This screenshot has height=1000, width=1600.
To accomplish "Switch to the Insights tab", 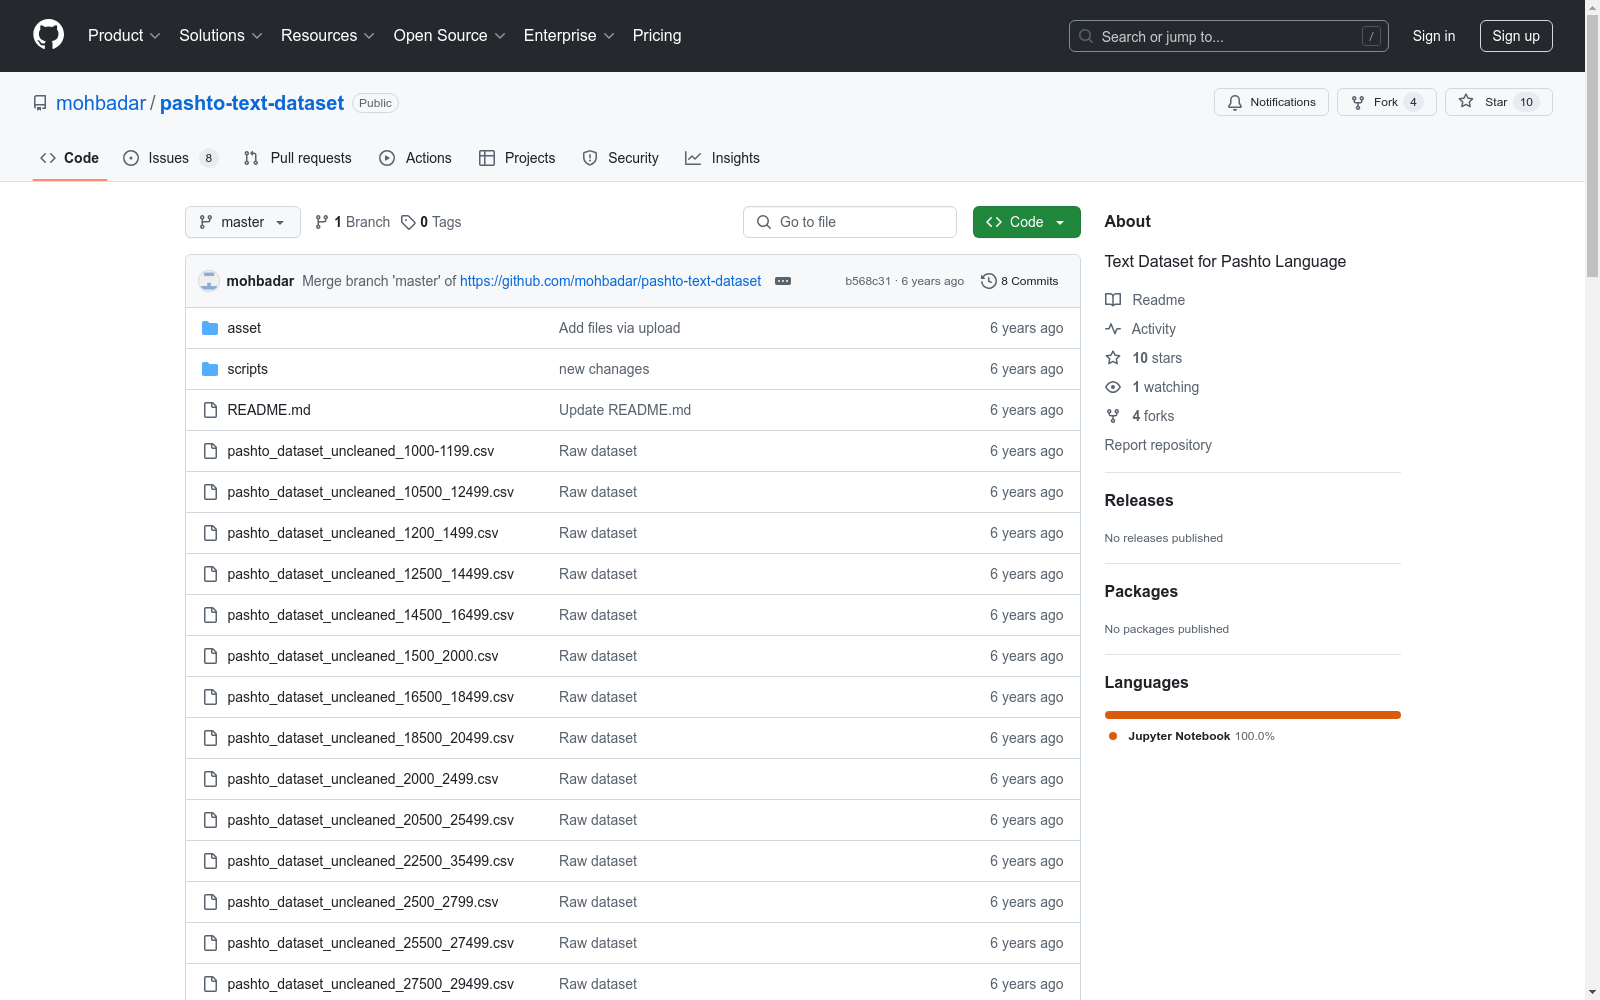I will tap(722, 158).
